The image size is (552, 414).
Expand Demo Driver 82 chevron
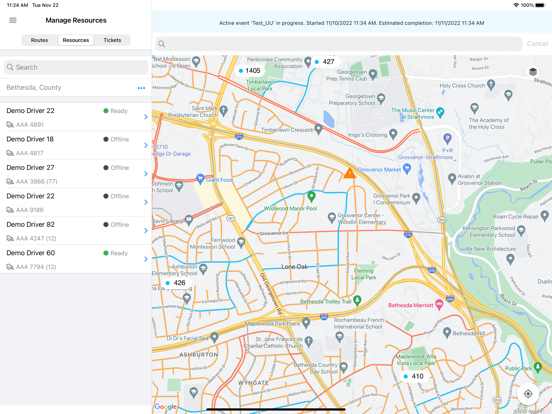click(146, 231)
